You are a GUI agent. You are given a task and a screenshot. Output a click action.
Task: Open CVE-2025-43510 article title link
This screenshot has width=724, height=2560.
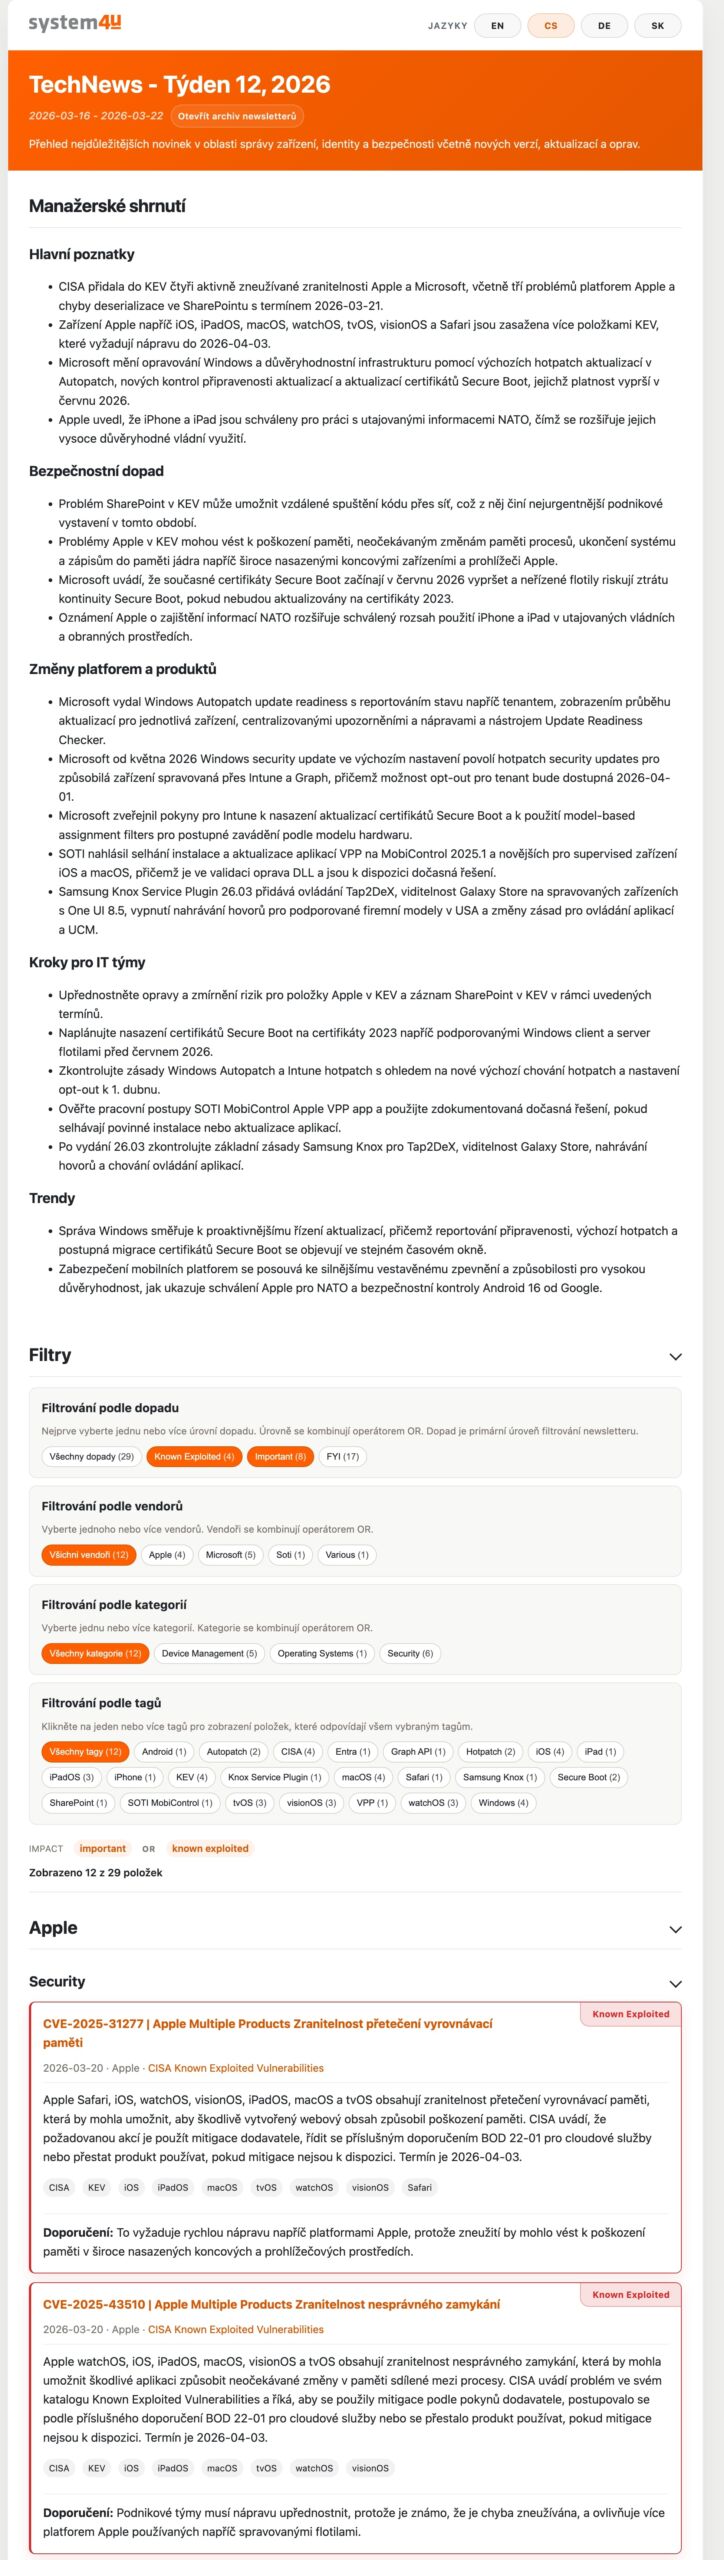271,2304
